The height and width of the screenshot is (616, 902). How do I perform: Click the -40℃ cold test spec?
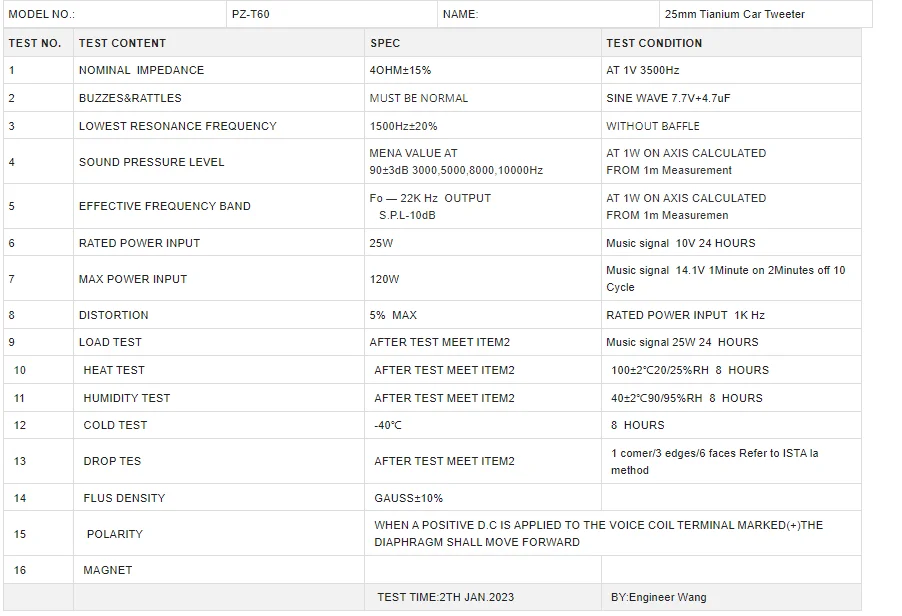[x=388, y=426]
